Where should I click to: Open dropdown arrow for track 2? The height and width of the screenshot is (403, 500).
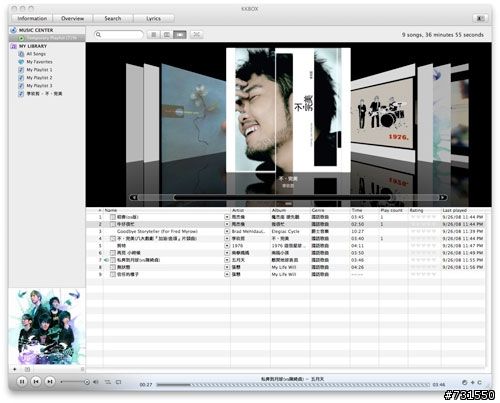(x=227, y=224)
